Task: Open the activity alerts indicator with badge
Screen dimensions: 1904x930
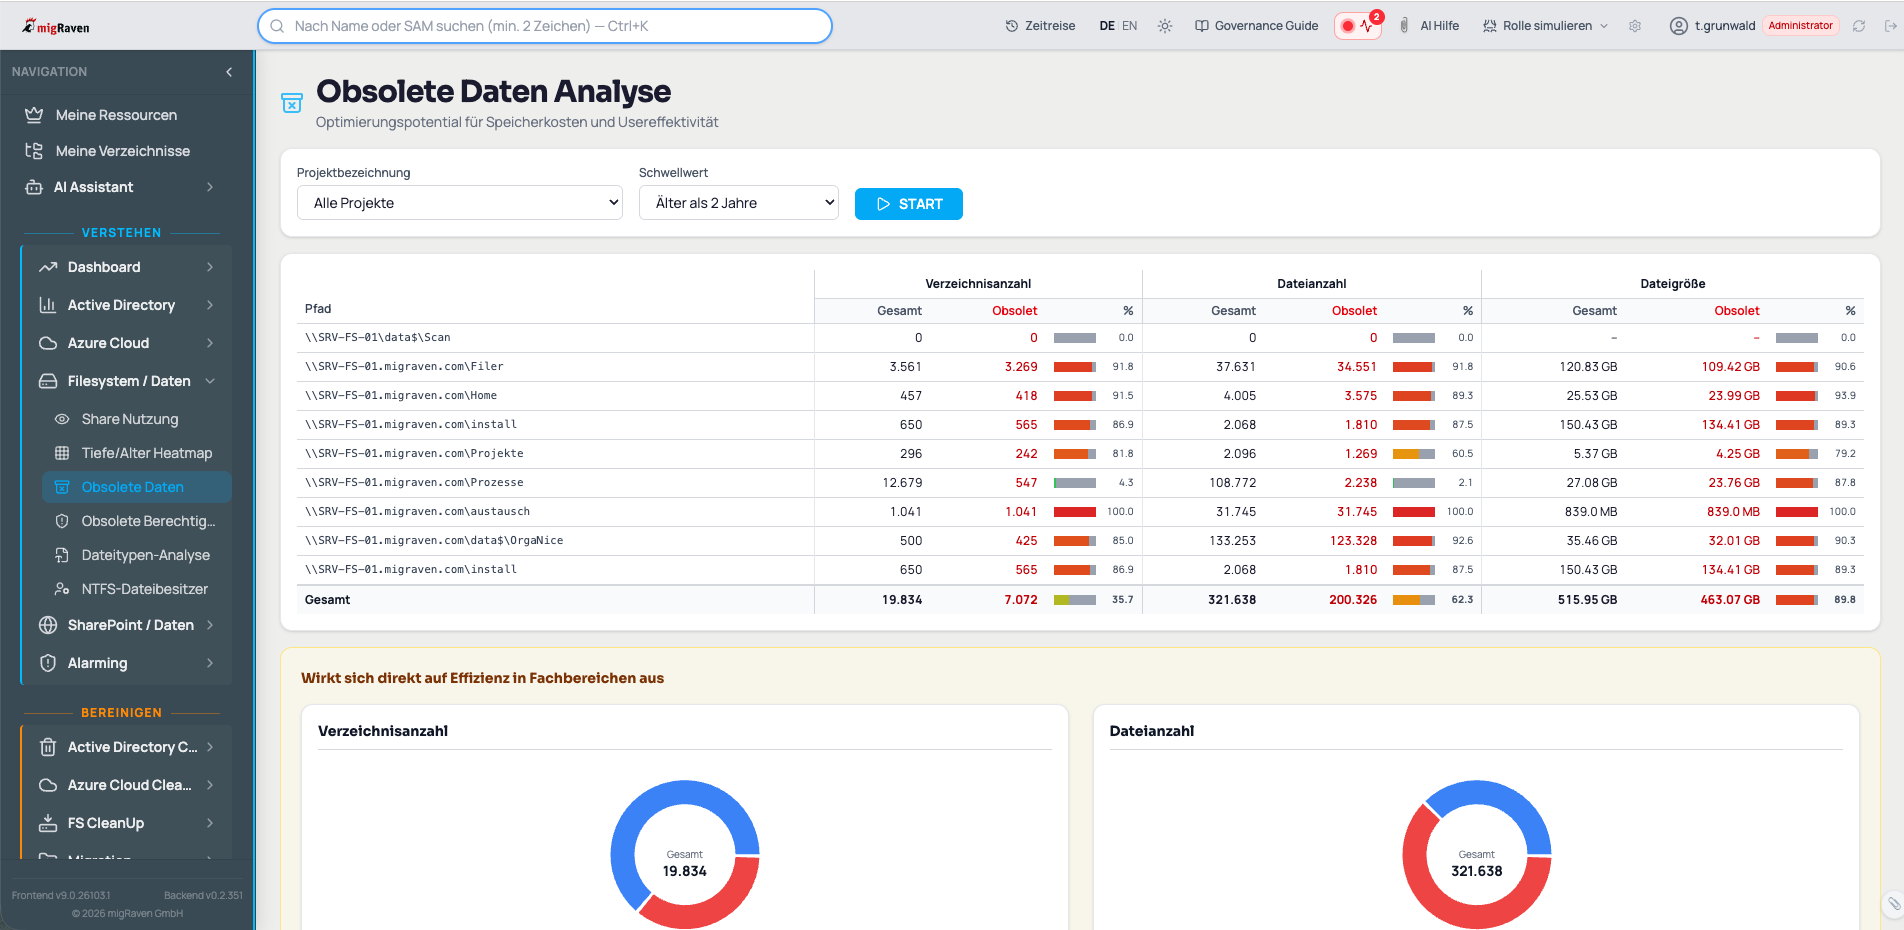Action: [x=1358, y=26]
